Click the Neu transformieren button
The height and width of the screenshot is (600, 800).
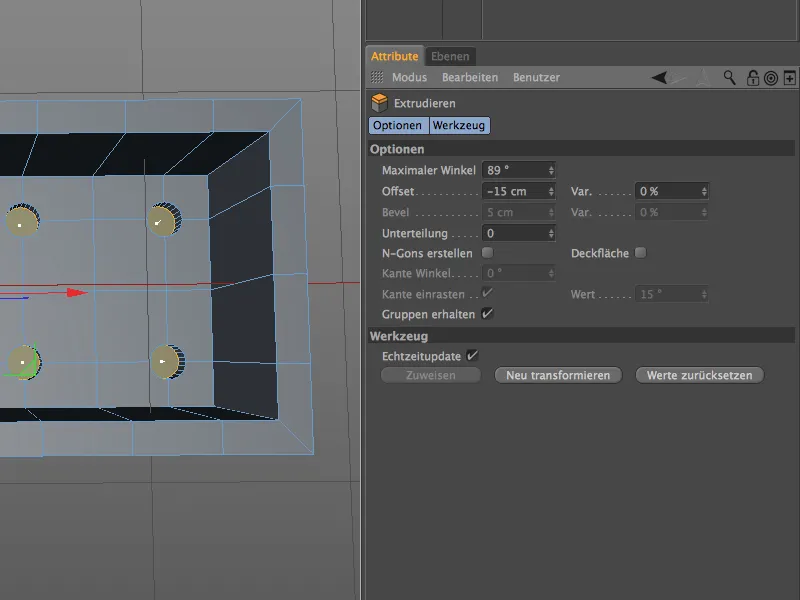click(558, 376)
